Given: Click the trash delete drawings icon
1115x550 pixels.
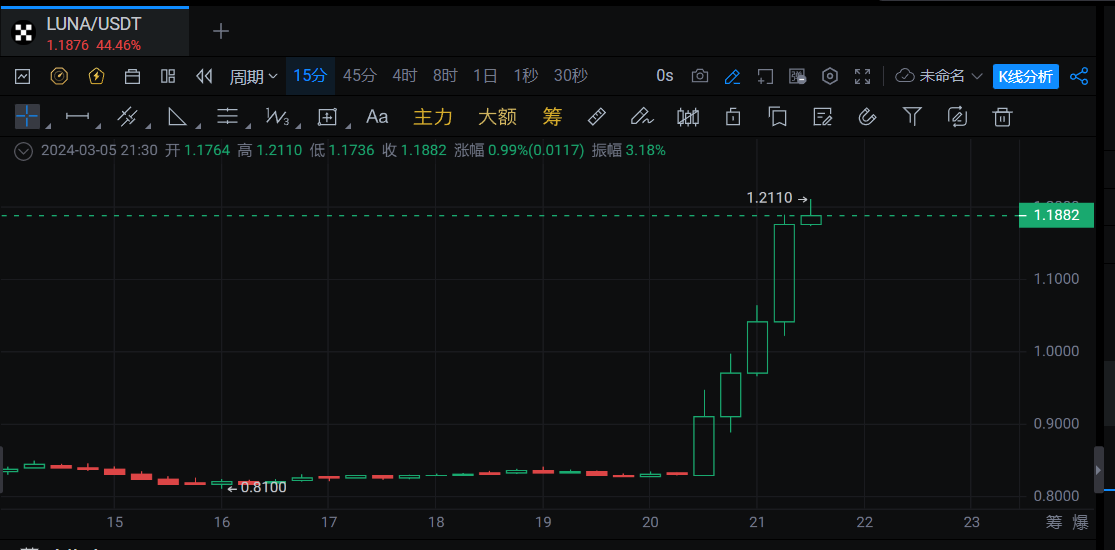Looking at the screenshot, I should (x=1002, y=117).
